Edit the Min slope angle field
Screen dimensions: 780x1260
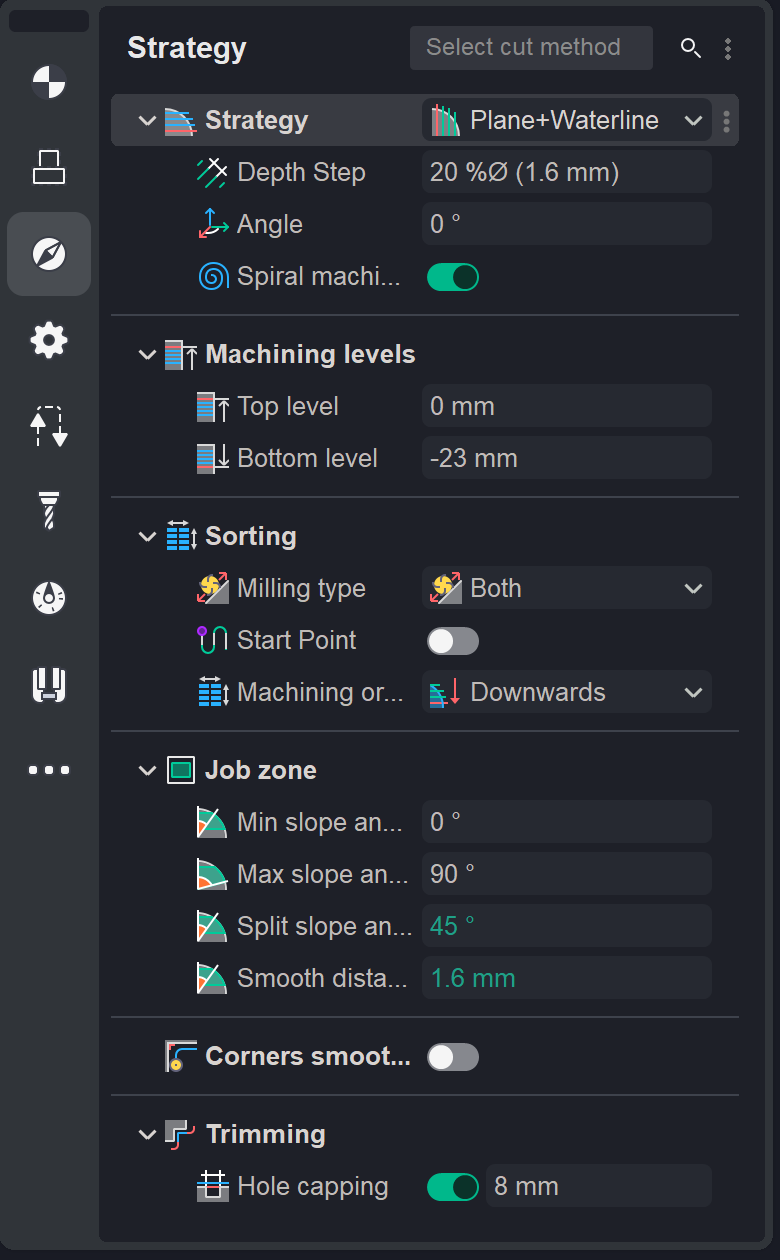[567, 822]
